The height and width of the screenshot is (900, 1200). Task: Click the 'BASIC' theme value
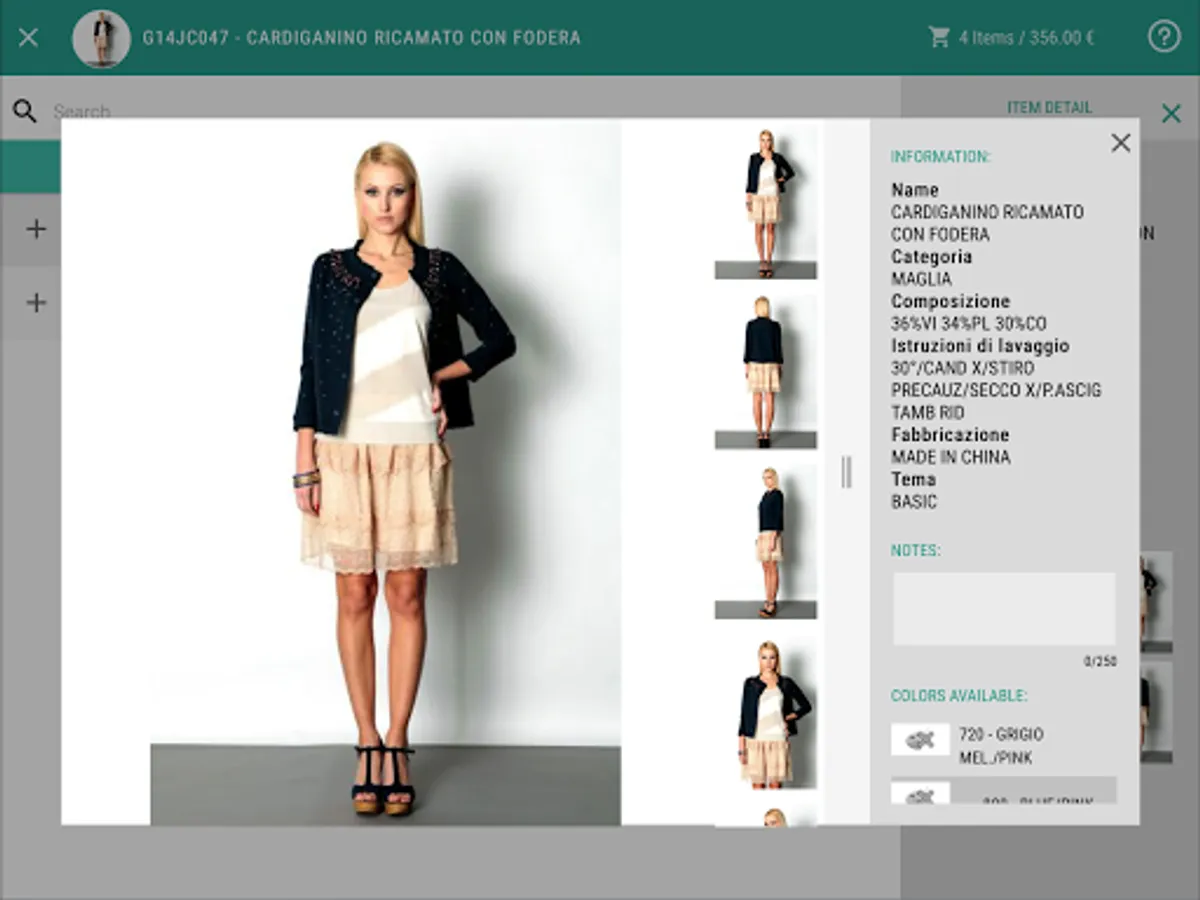click(914, 502)
